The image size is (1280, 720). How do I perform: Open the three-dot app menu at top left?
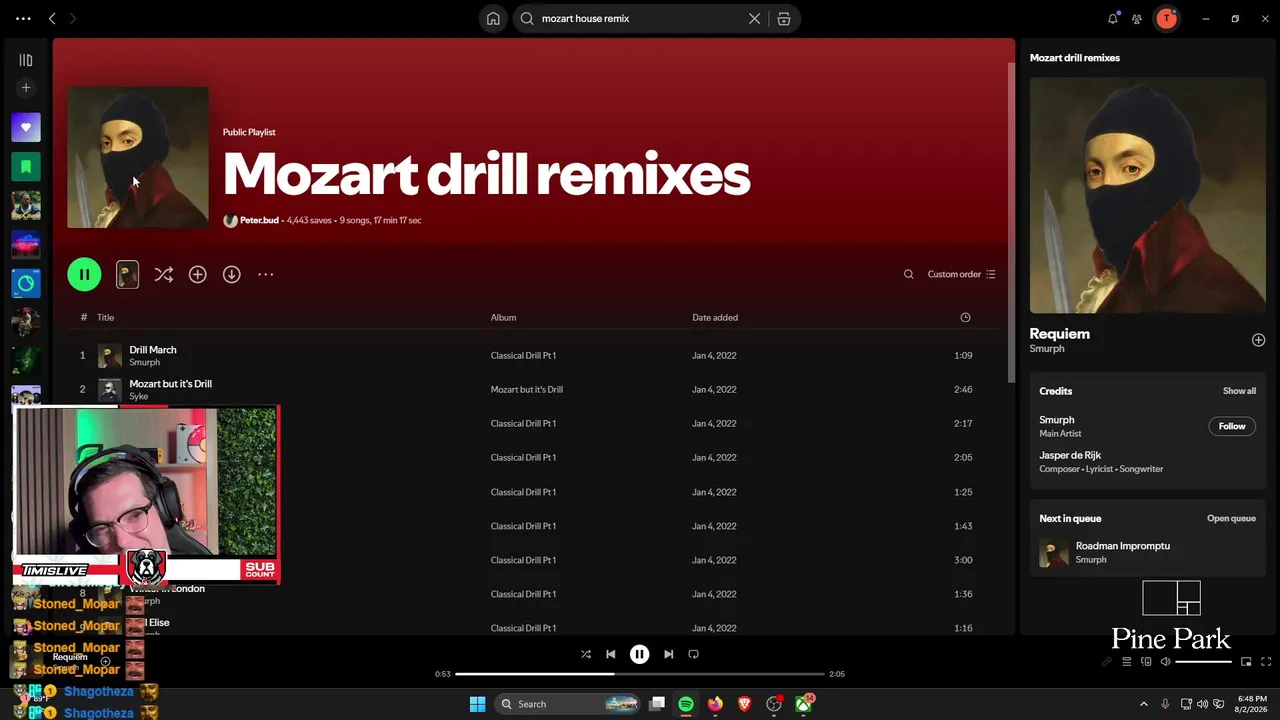[x=23, y=18]
